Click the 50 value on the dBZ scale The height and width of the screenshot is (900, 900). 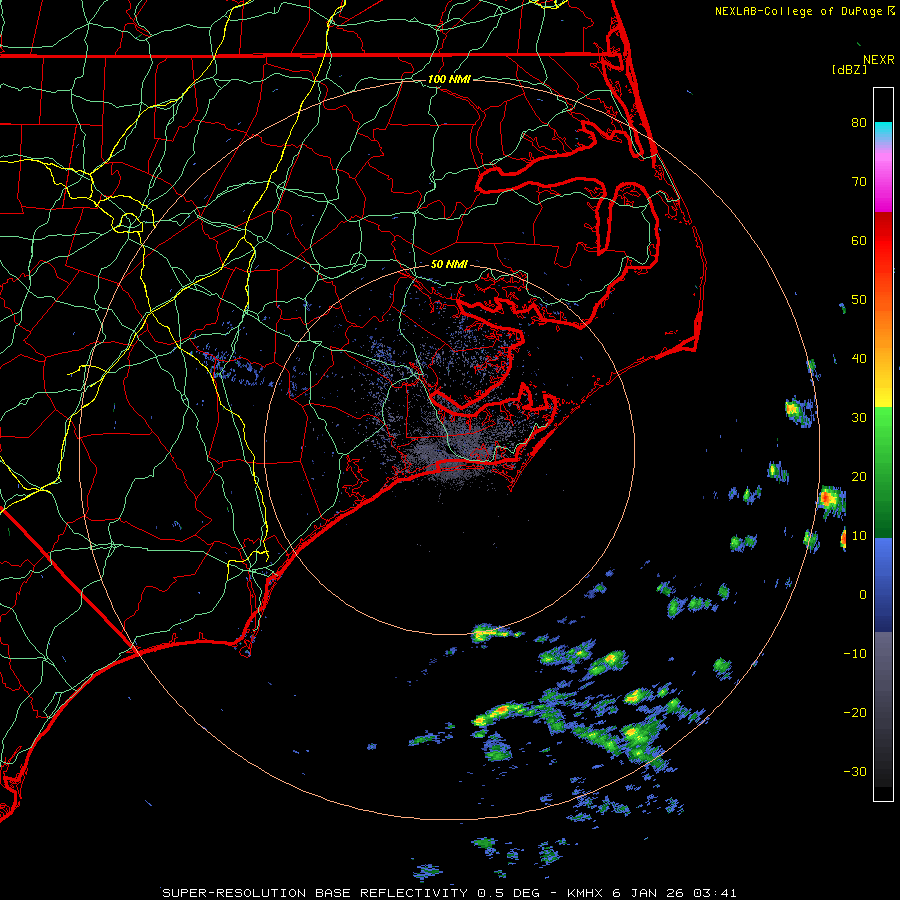click(859, 300)
